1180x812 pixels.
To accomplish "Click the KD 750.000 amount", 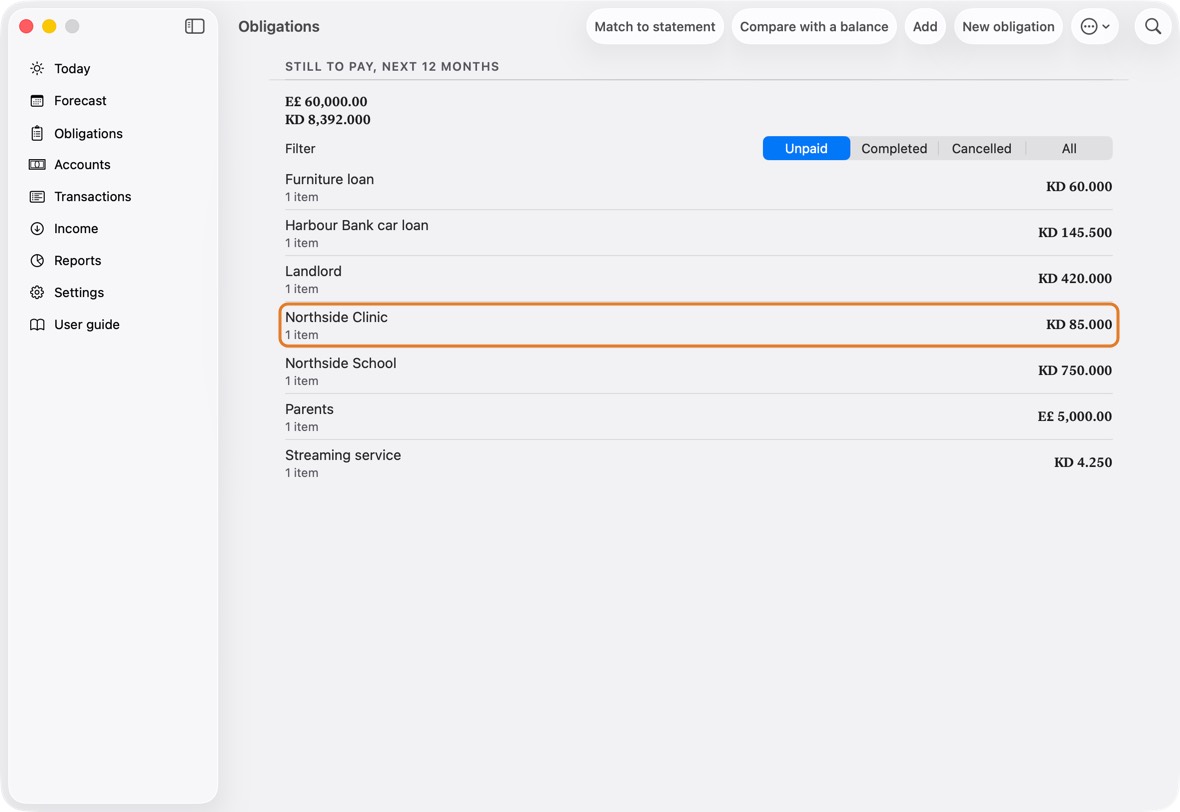I will pyautogui.click(x=1075, y=370).
